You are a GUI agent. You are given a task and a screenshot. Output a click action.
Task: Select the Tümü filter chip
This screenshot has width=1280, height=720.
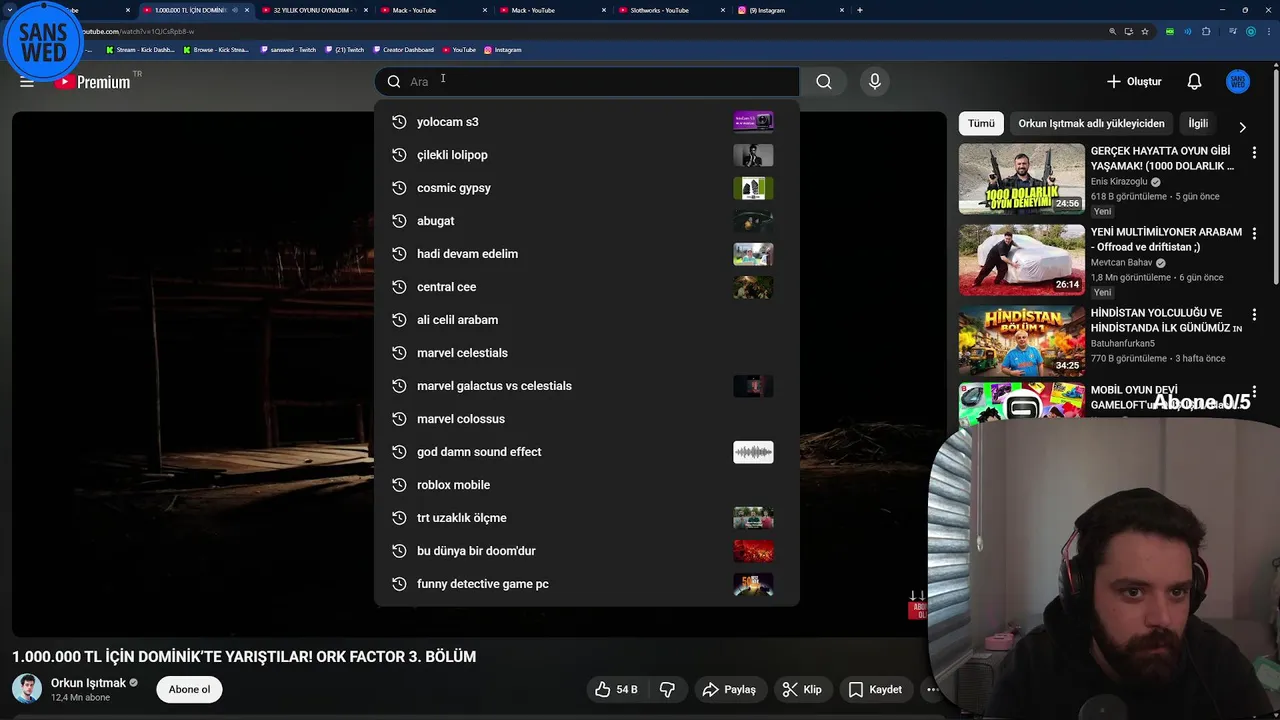pyautogui.click(x=981, y=123)
